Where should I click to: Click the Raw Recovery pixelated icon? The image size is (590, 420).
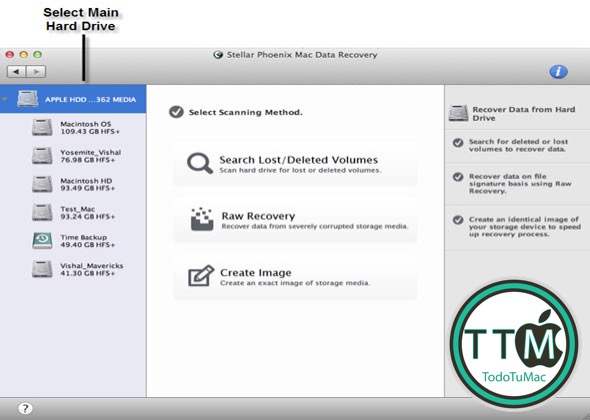202,219
